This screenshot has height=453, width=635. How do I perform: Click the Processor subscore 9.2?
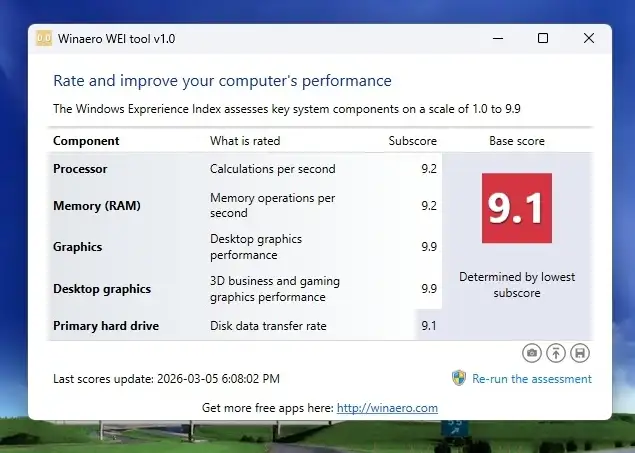(429, 169)
